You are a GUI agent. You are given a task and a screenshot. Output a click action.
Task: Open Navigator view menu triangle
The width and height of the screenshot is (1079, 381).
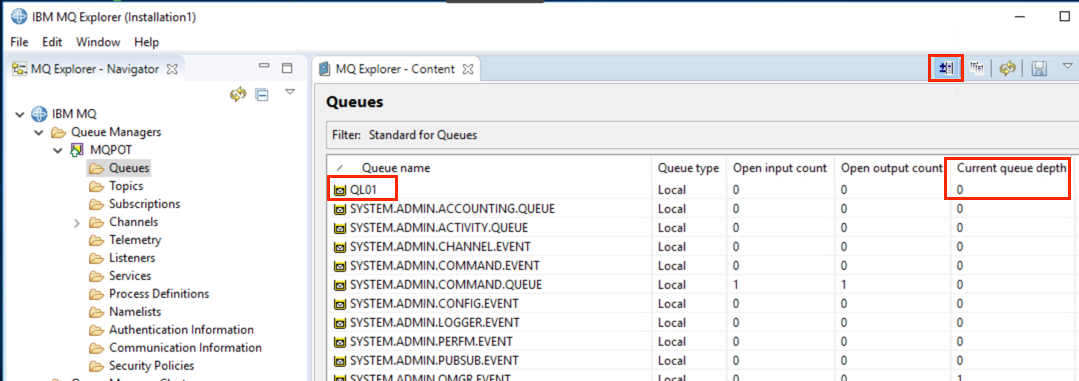coord(290,91)
